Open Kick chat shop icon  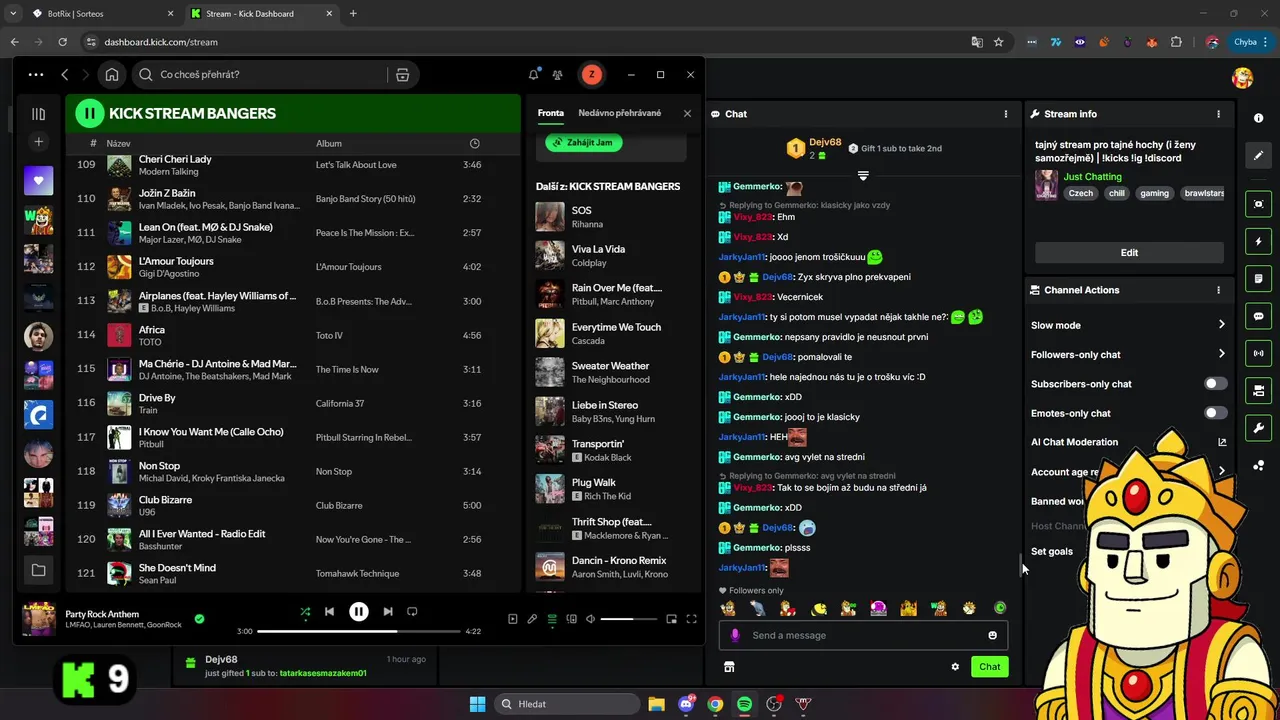click(729, 667)
